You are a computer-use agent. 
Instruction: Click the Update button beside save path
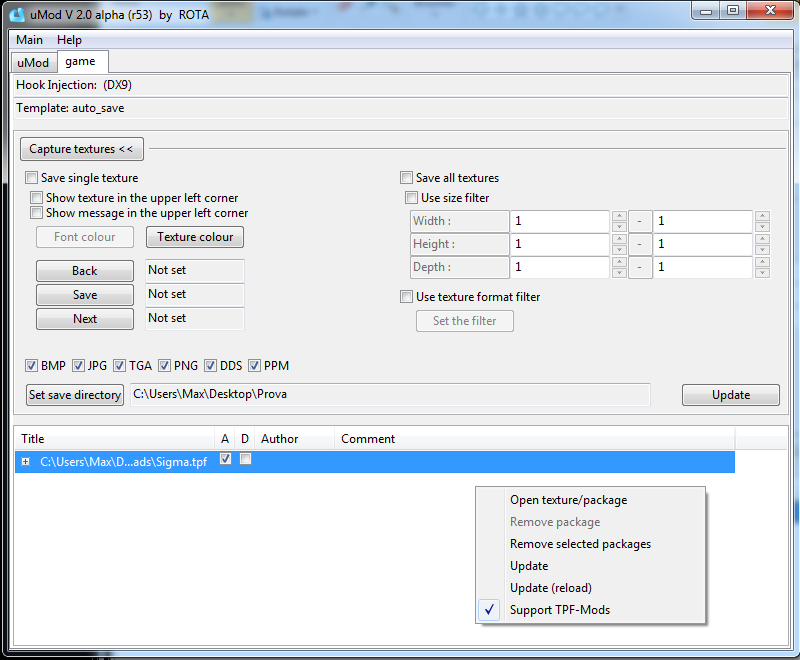(x=730, y=395)
